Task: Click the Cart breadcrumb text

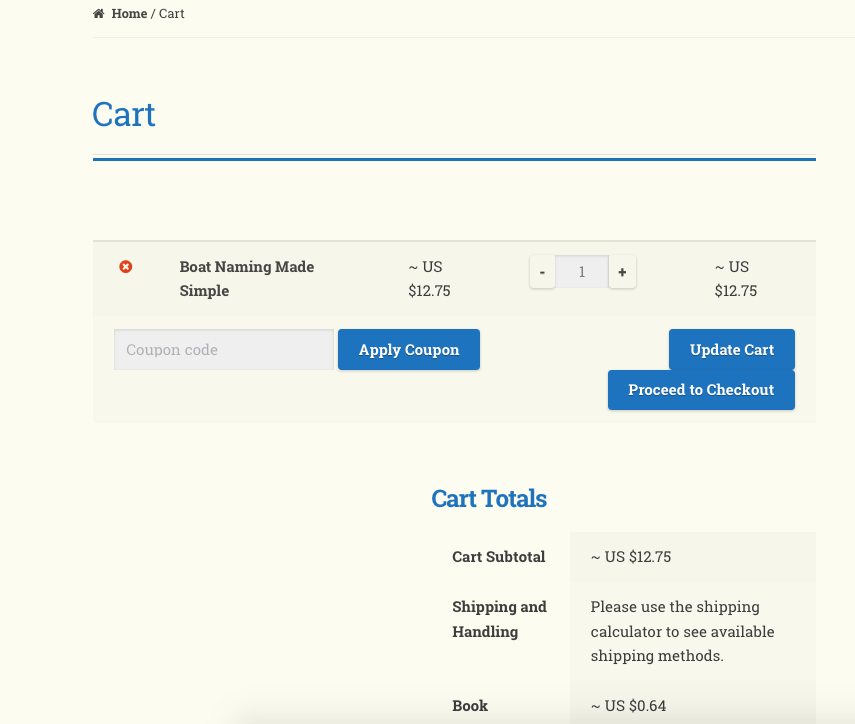Action: point(172,14)
